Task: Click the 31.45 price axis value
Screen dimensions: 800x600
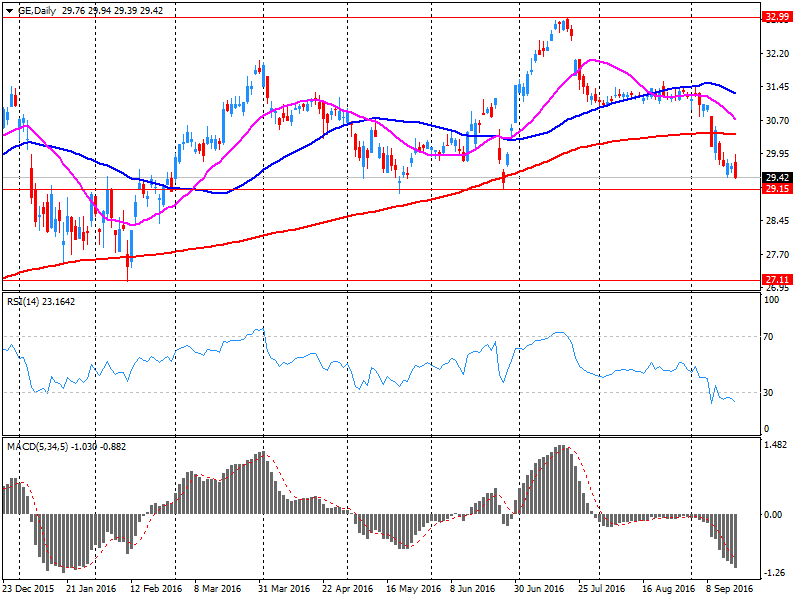Action: (x=778, y=87)
